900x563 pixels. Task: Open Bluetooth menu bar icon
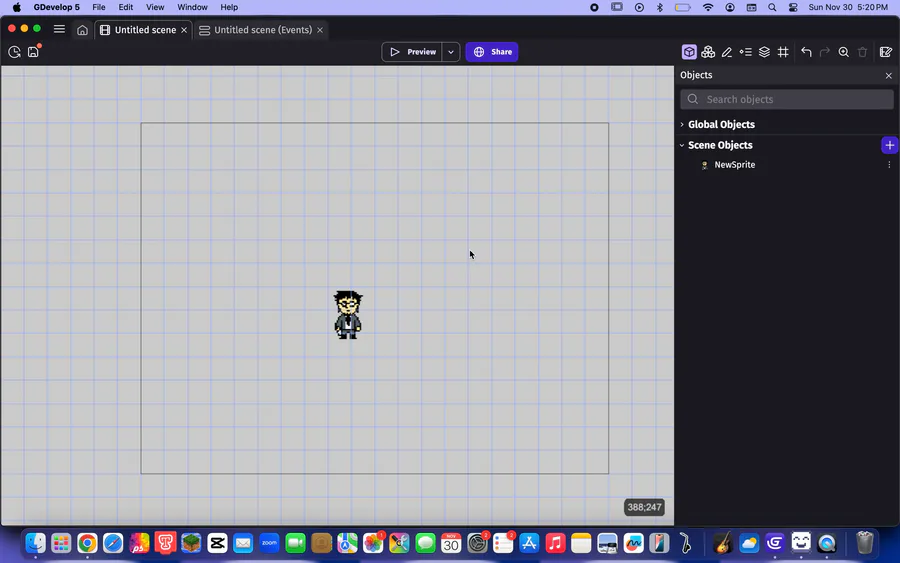tap(660, 7)
